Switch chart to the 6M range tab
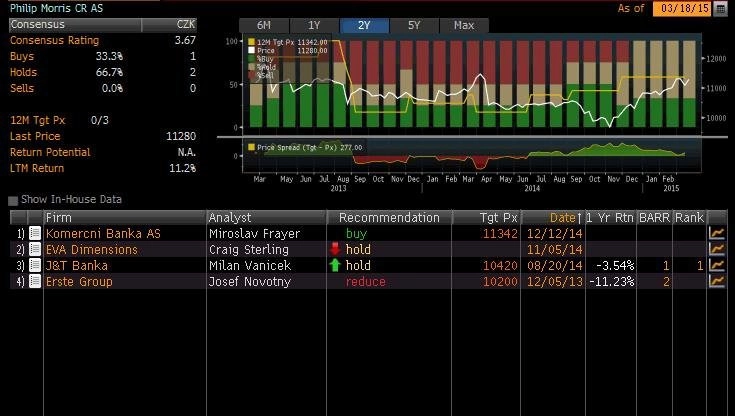The image size is (735, 416). tap(264, 25)
